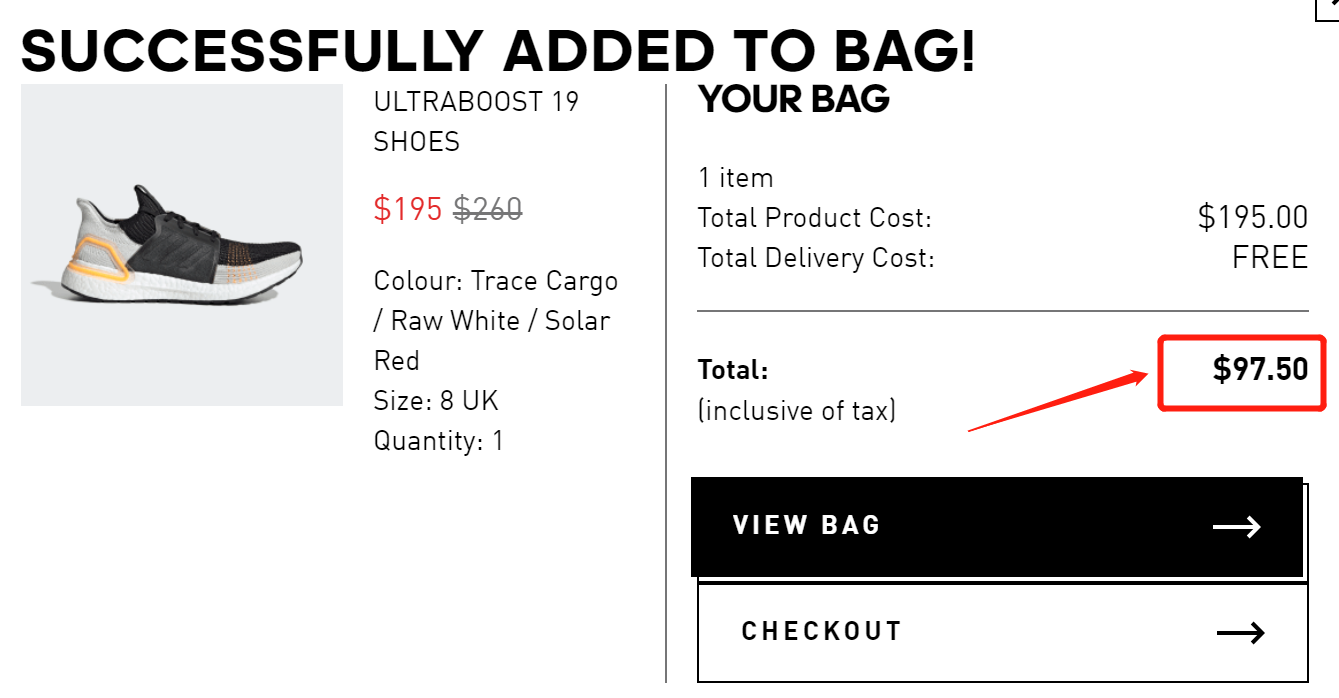This screenshot has height=698, width=1339.
Task: Click the $195.00 total product cost value
Action: (1252, 217)
